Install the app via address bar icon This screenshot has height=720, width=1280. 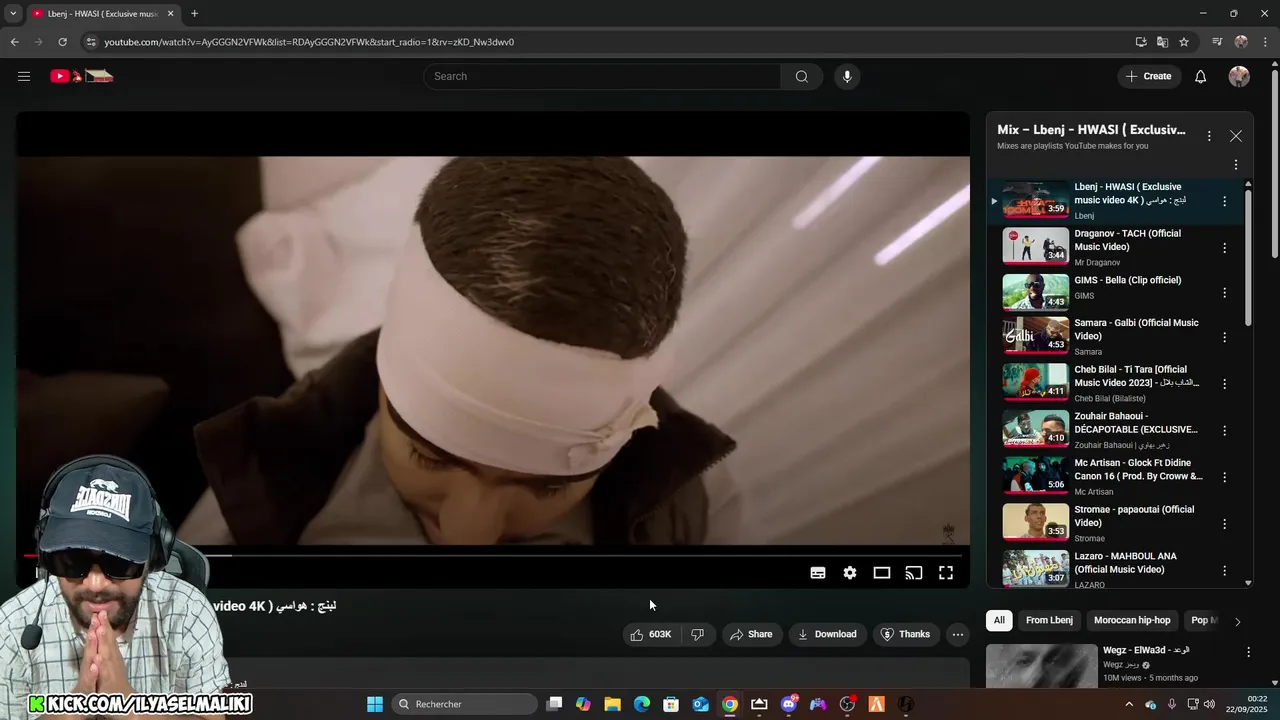click(1140, 42)
